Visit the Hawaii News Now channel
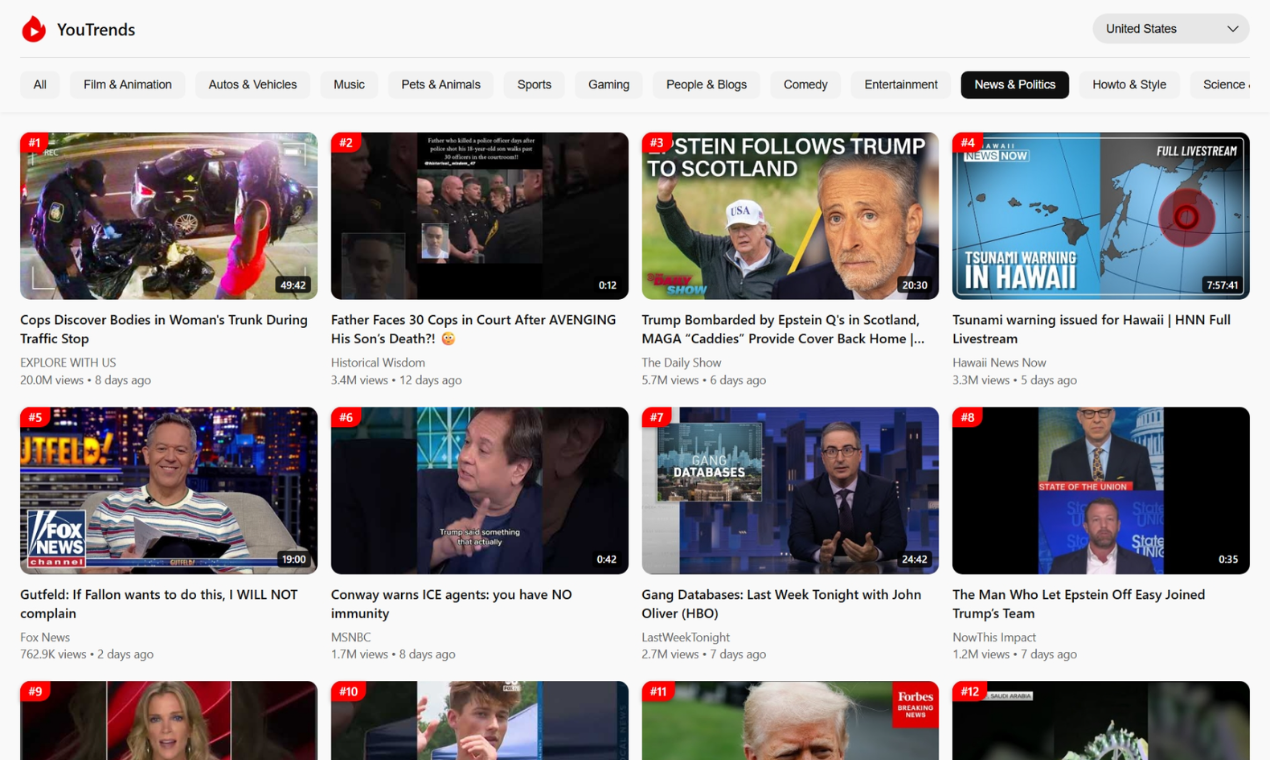1270x760 pixels. [x=1000, y=363]
